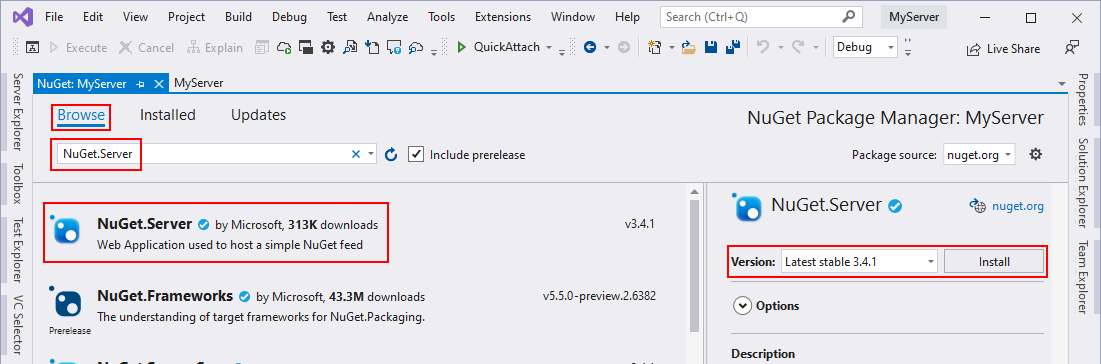Open the navigate backward history dropdown

click(x=607, y=48)
